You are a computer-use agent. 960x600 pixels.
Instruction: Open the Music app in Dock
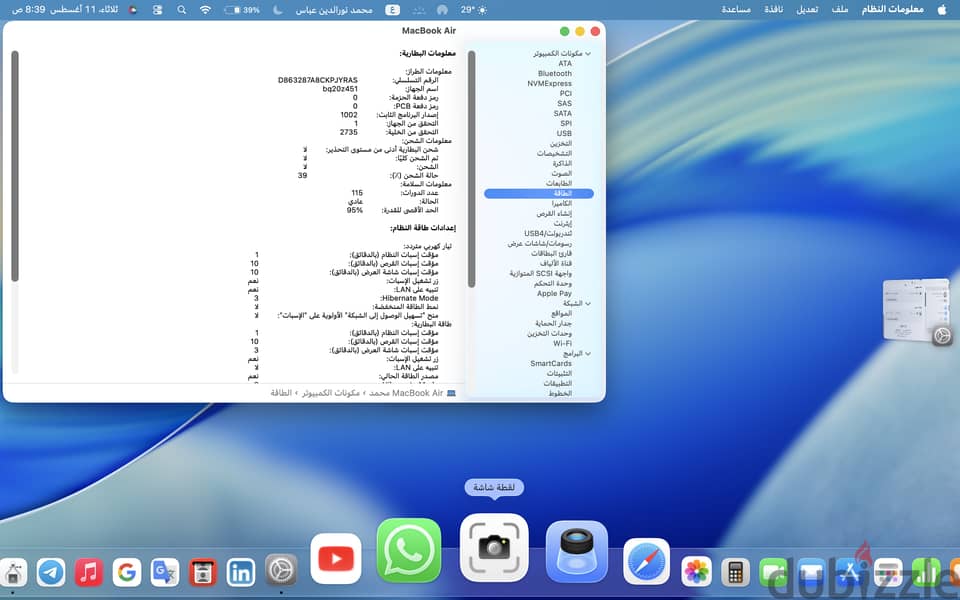pyautogui.click(x=89, y=572)
